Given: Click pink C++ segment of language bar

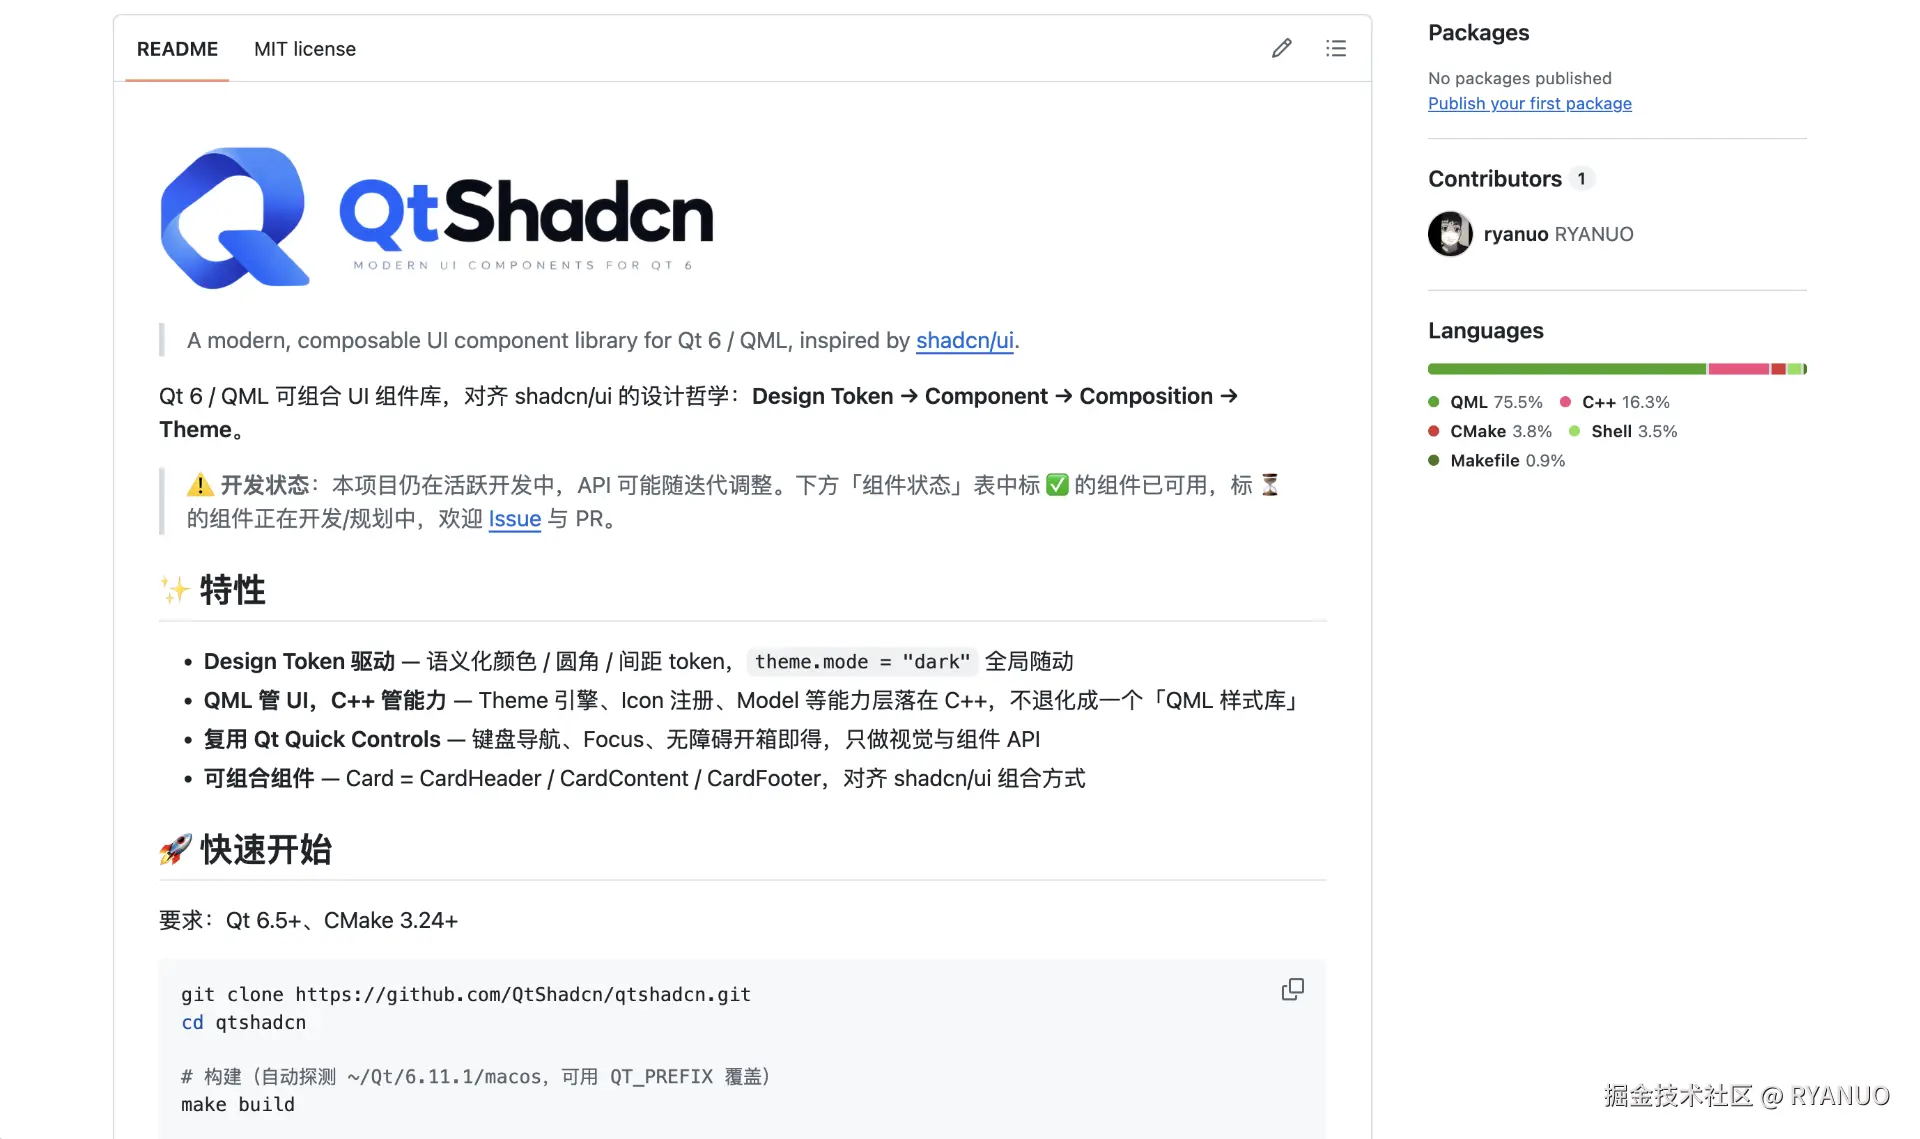Looking at the screenshot, I should pyautogui.click(x=1739, y=369).
